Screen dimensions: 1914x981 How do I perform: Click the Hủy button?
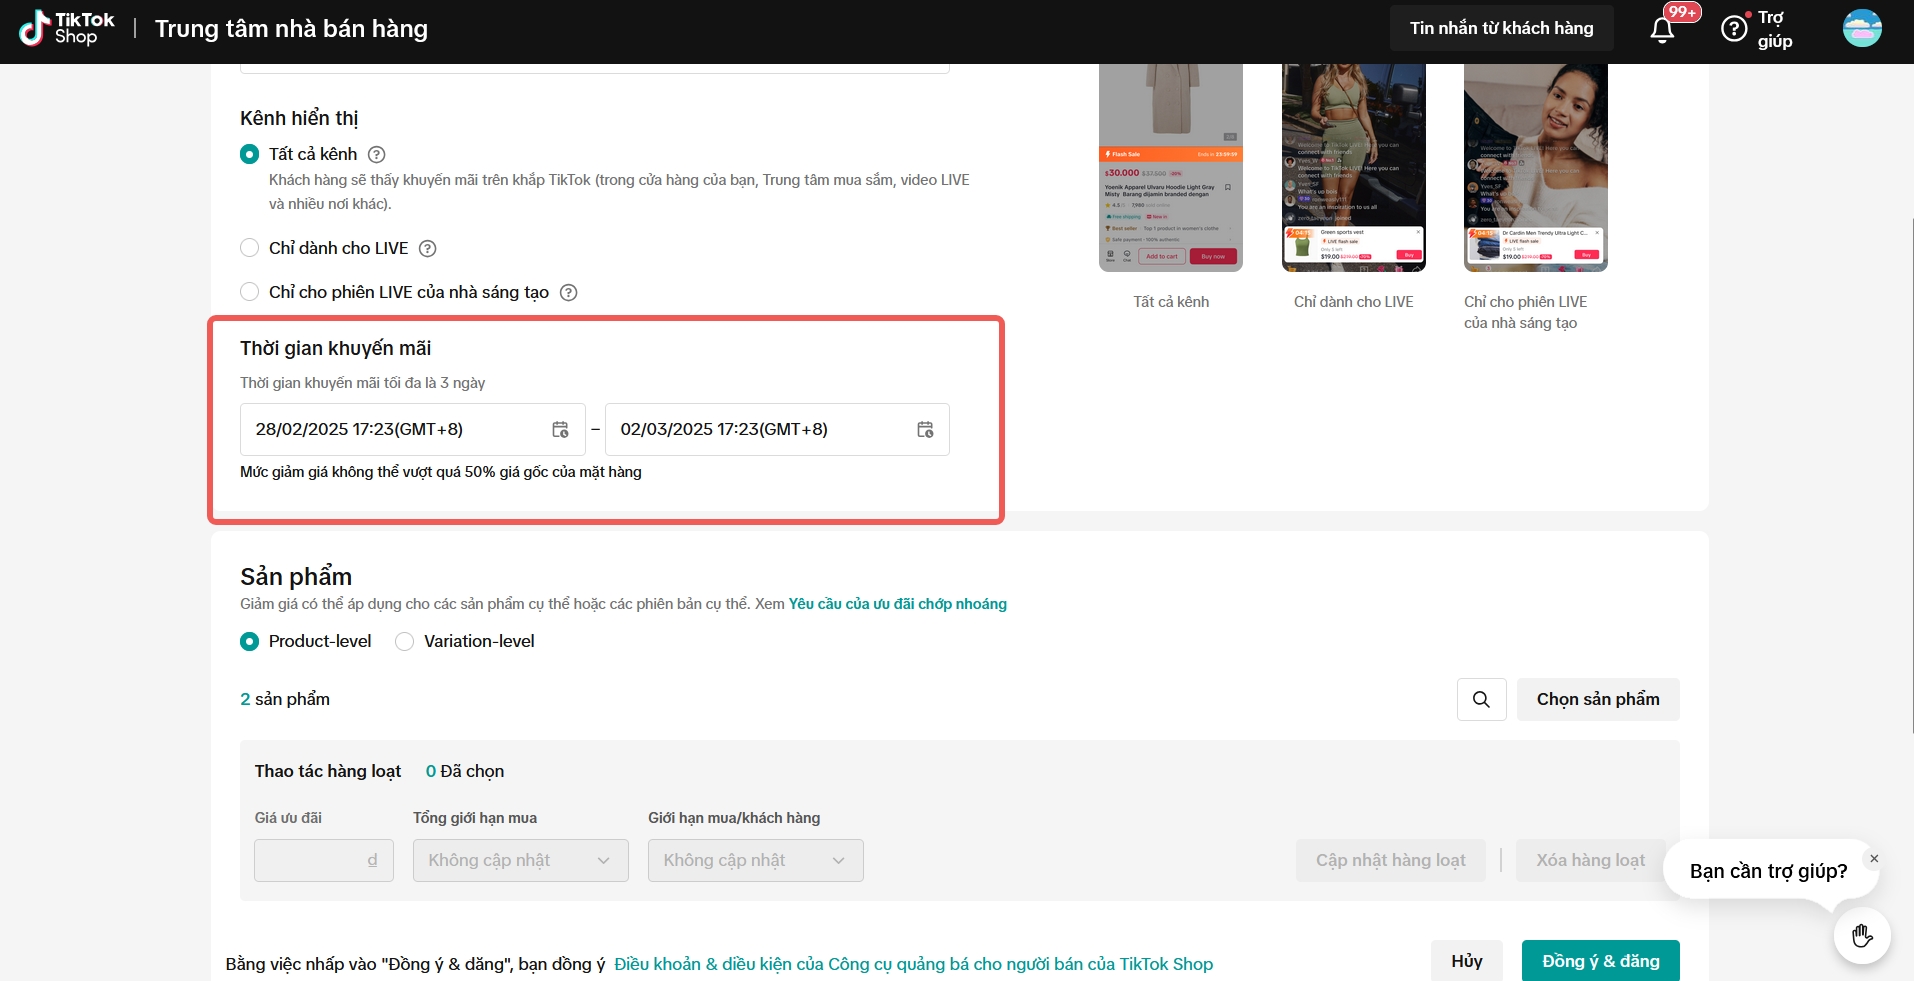1467,961
